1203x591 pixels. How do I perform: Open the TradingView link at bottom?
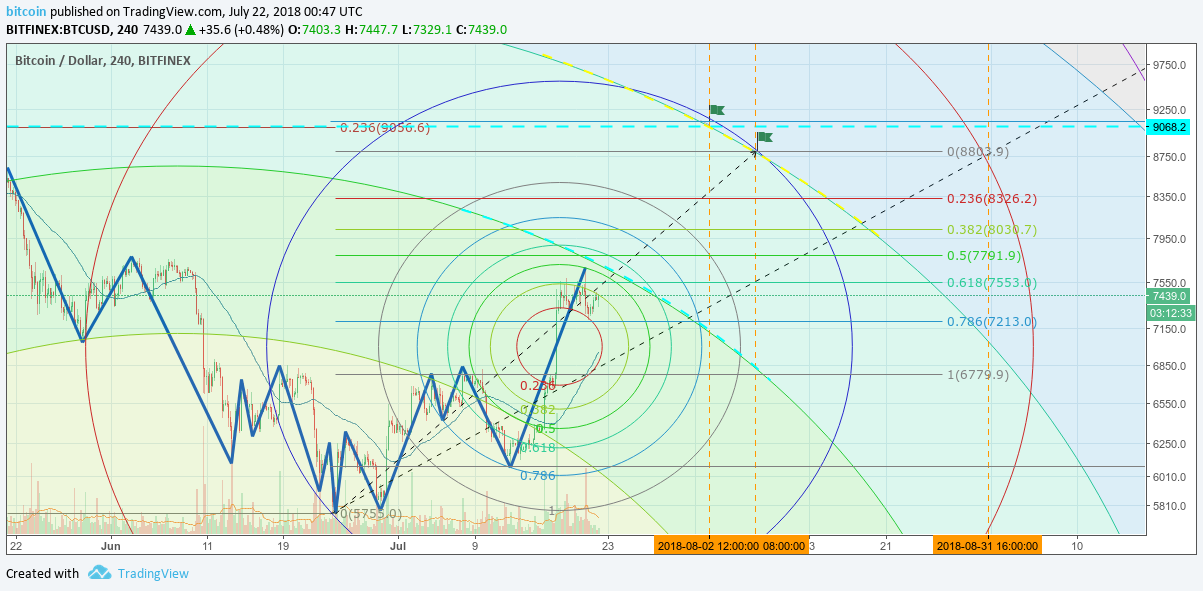152,574
